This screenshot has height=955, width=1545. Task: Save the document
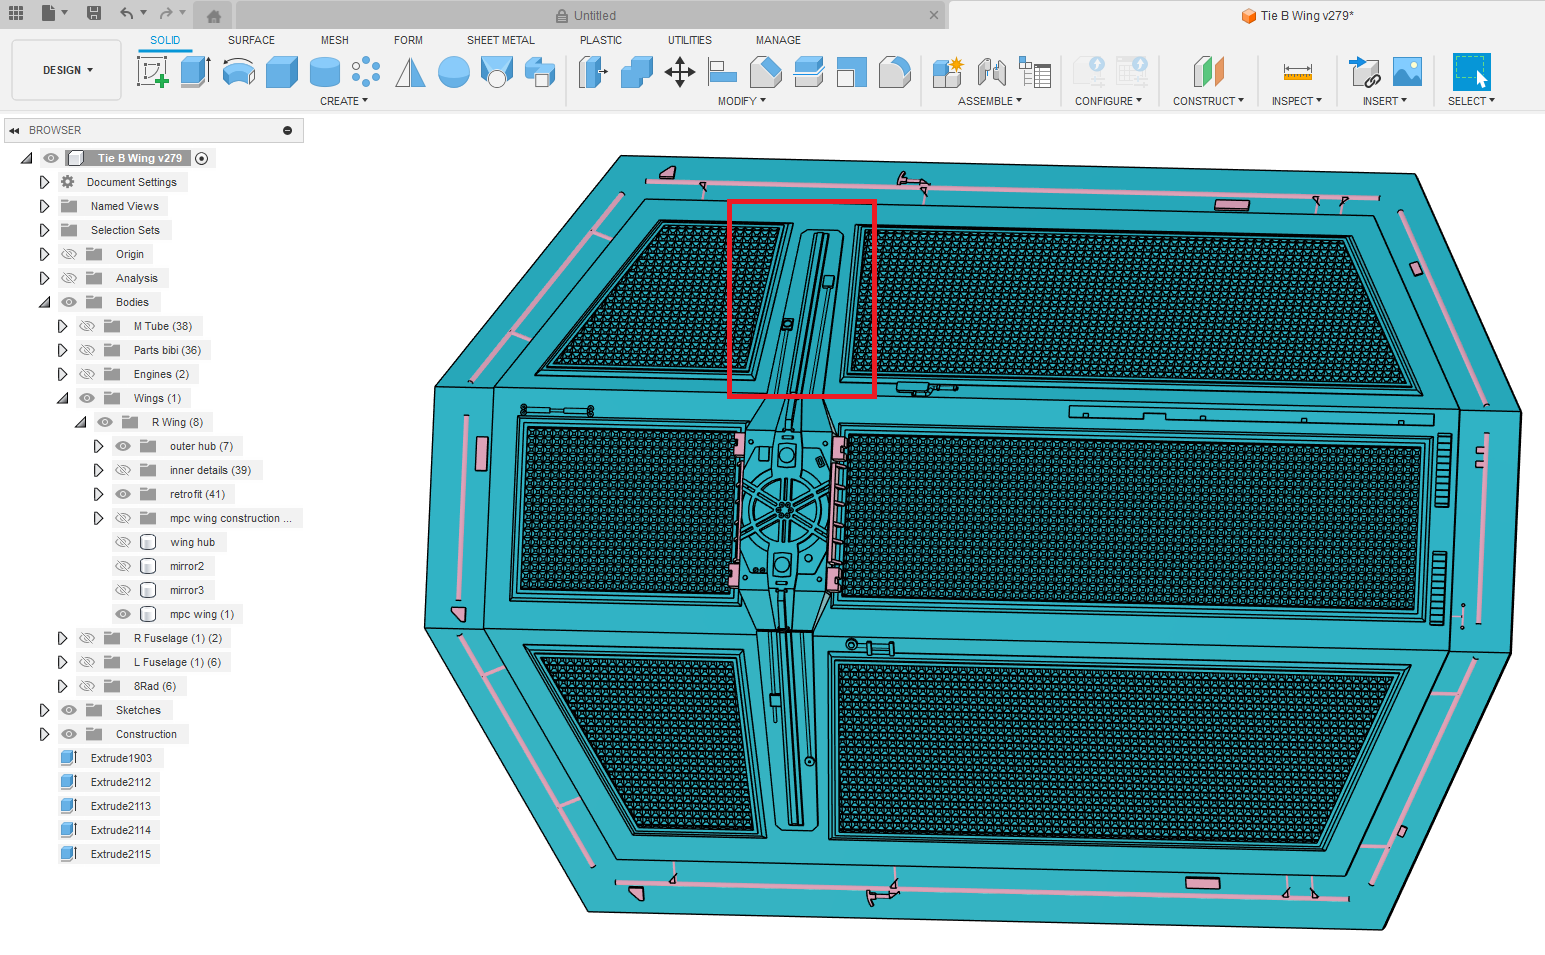[x=94, y=13]
